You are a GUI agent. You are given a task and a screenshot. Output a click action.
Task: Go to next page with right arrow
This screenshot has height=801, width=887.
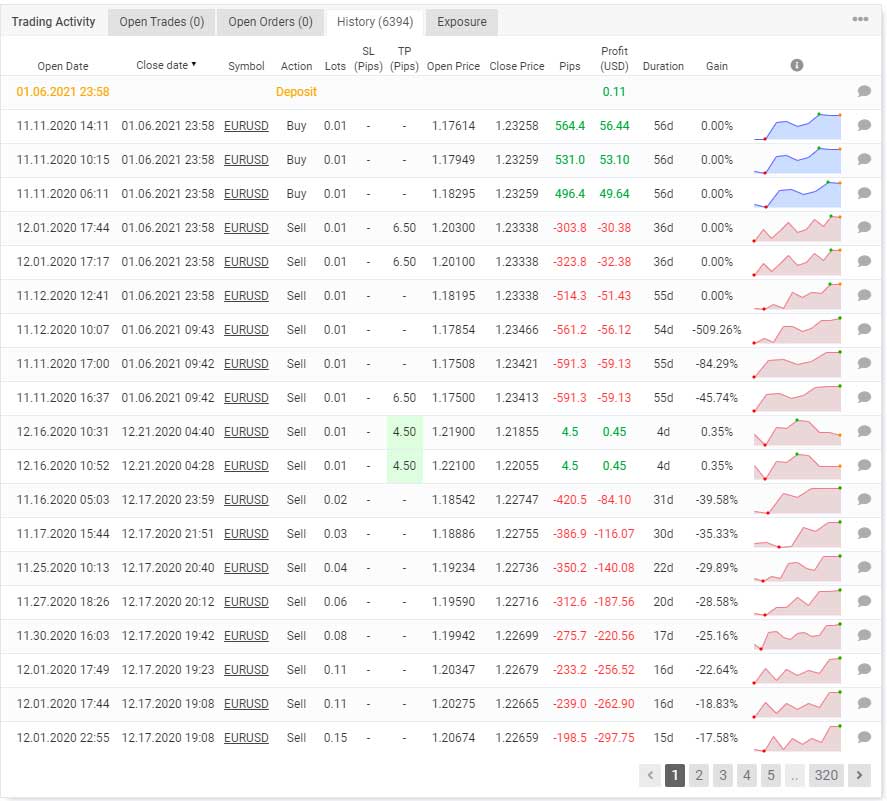858,775
